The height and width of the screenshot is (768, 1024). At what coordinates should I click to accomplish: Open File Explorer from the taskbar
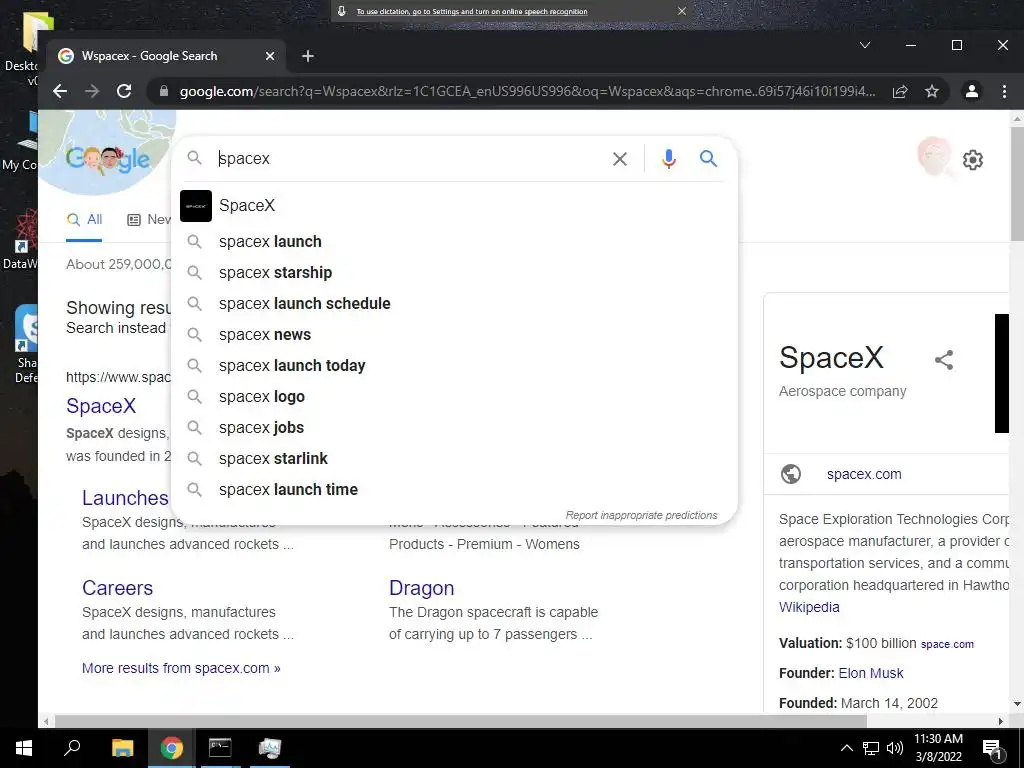click(122, 748)
